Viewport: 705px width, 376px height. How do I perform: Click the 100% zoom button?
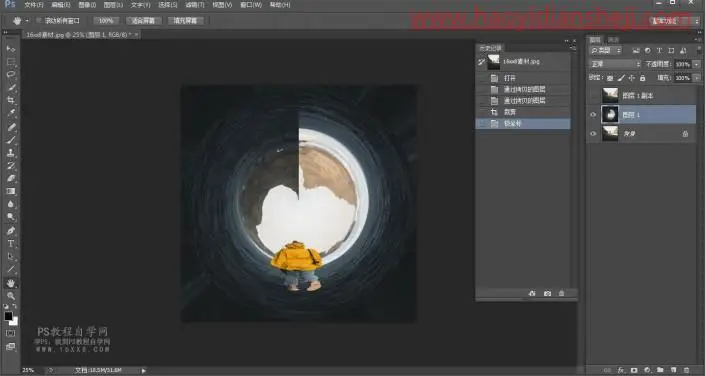pyautogui.click(x=106, y=21)
